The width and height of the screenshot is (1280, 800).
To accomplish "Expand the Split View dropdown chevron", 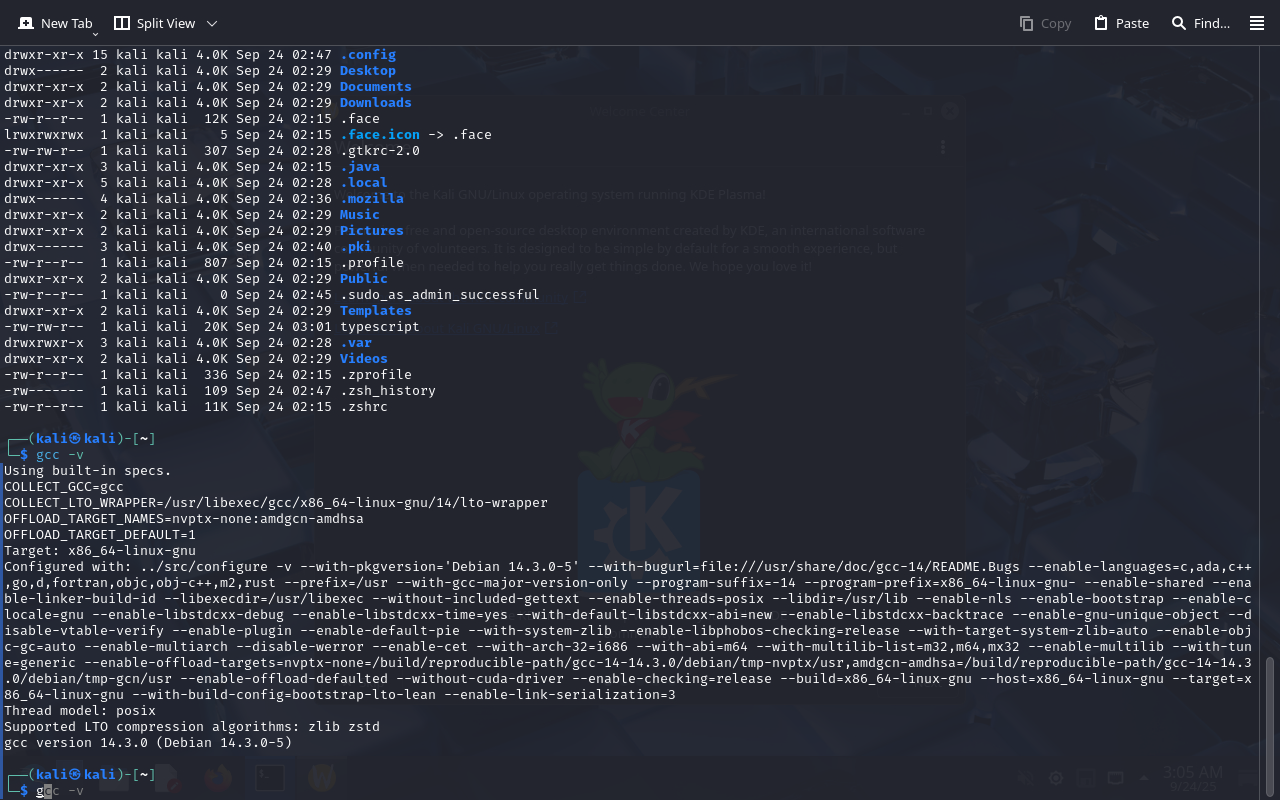I will (211, 23).
